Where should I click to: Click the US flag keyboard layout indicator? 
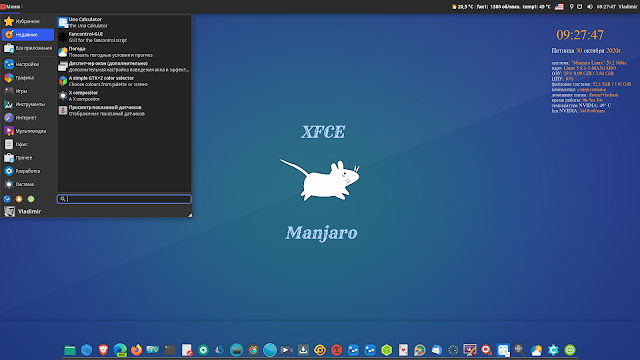(559, 7)
